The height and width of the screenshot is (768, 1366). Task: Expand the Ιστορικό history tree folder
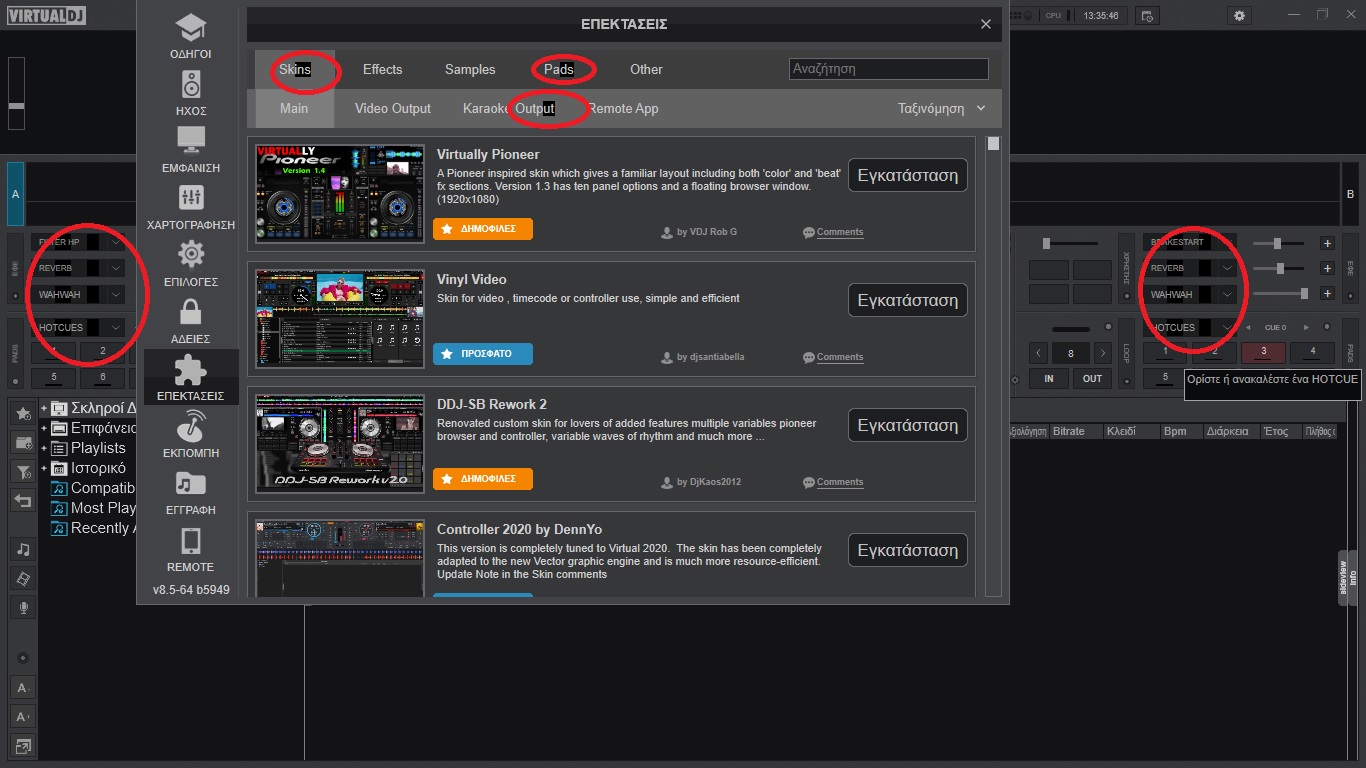coord(44,468)
